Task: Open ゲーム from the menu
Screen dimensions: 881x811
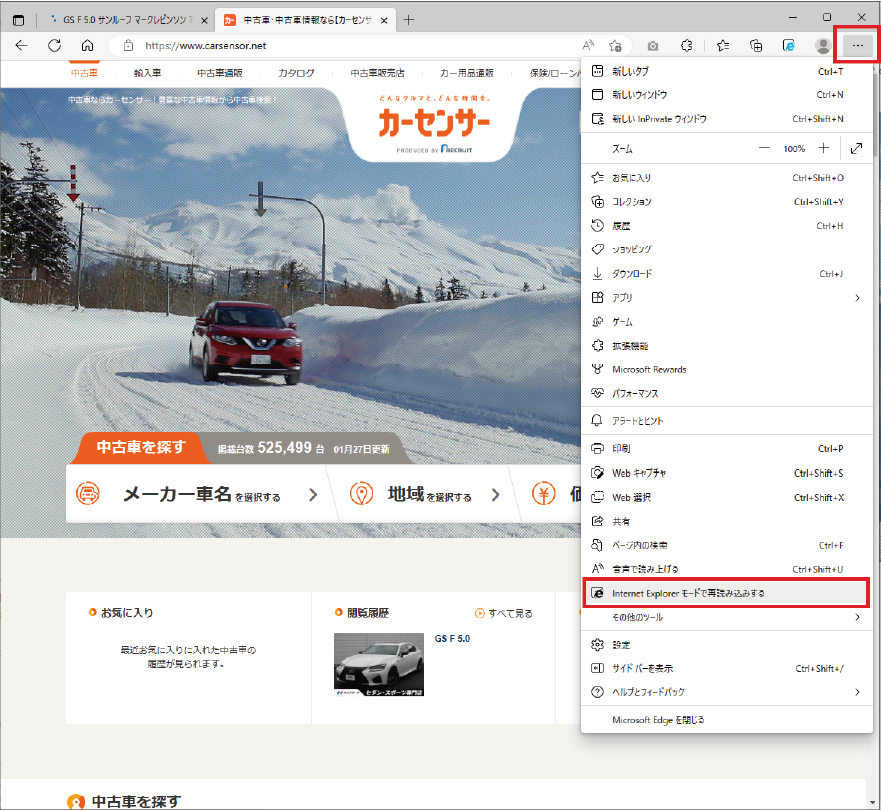Action: pos(726,322)
